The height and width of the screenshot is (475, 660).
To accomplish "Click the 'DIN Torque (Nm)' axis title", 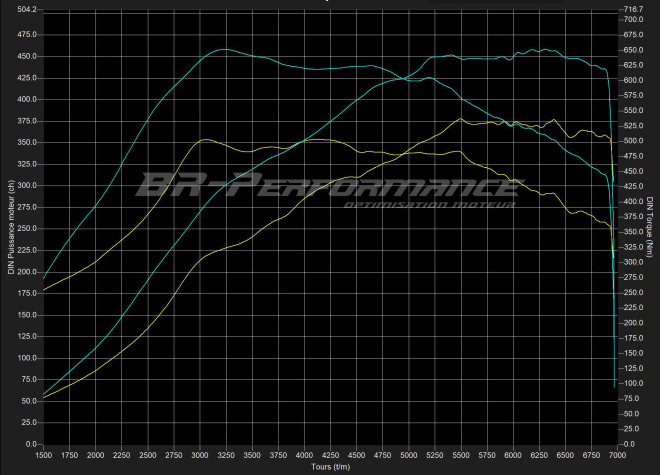I will 649,227.
